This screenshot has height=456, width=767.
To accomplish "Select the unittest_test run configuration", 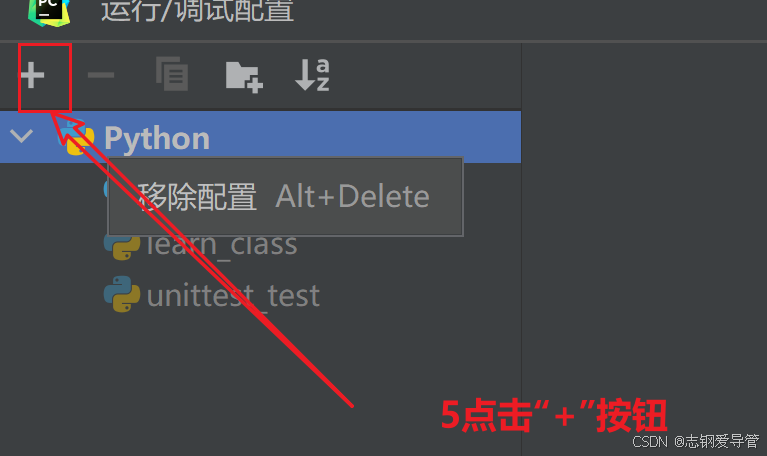I will pyautogui.click(x=212, y=295).
